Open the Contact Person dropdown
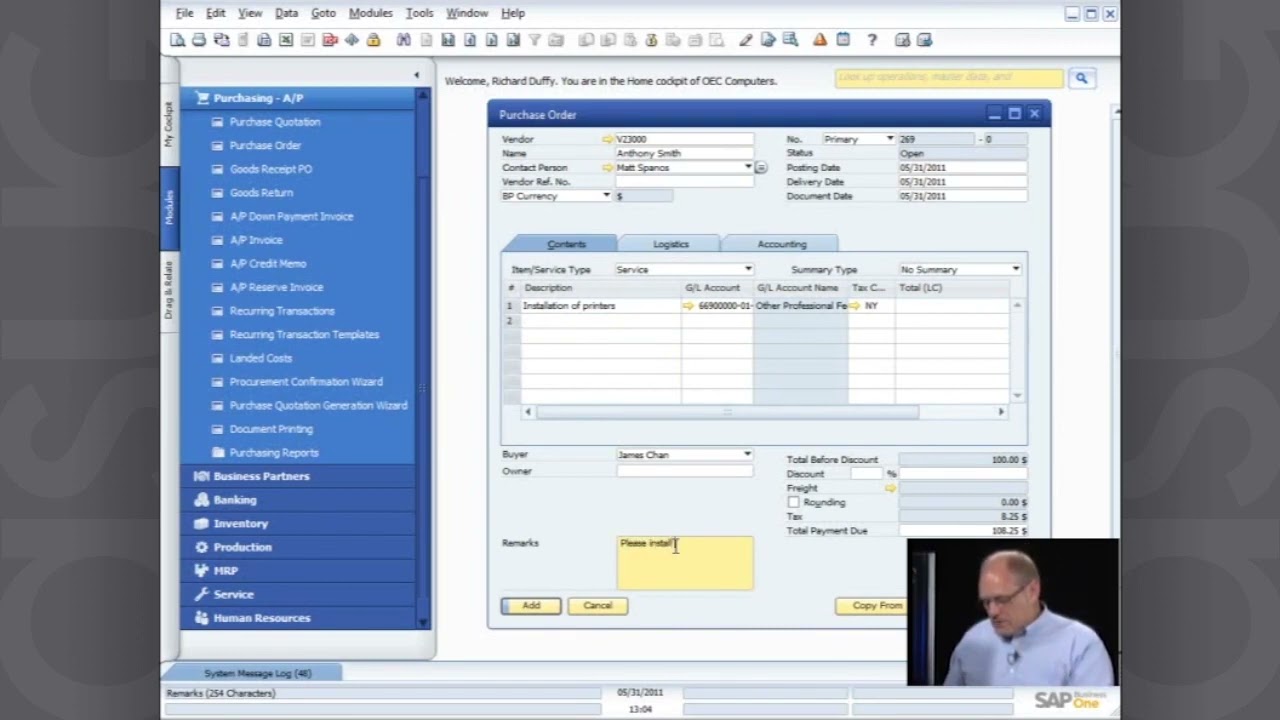Viewport: 1280px width, 720px height. tap(748, 168)
